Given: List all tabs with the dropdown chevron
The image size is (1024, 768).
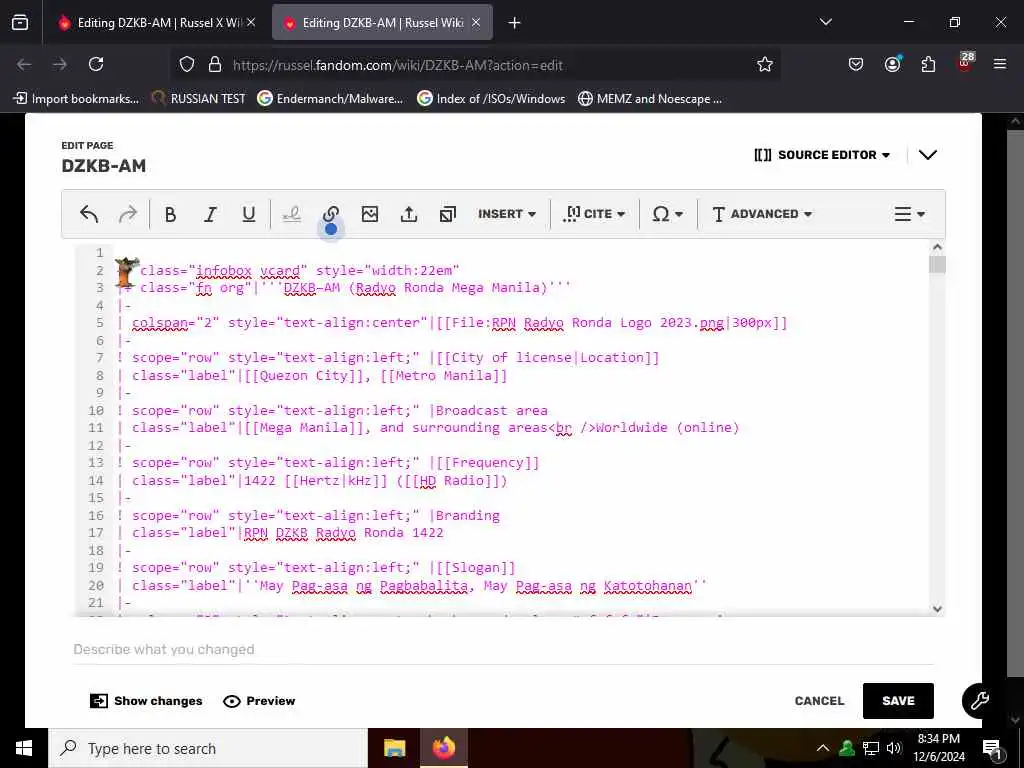Looking at the screenshot, I should click(x=825, y=23).
